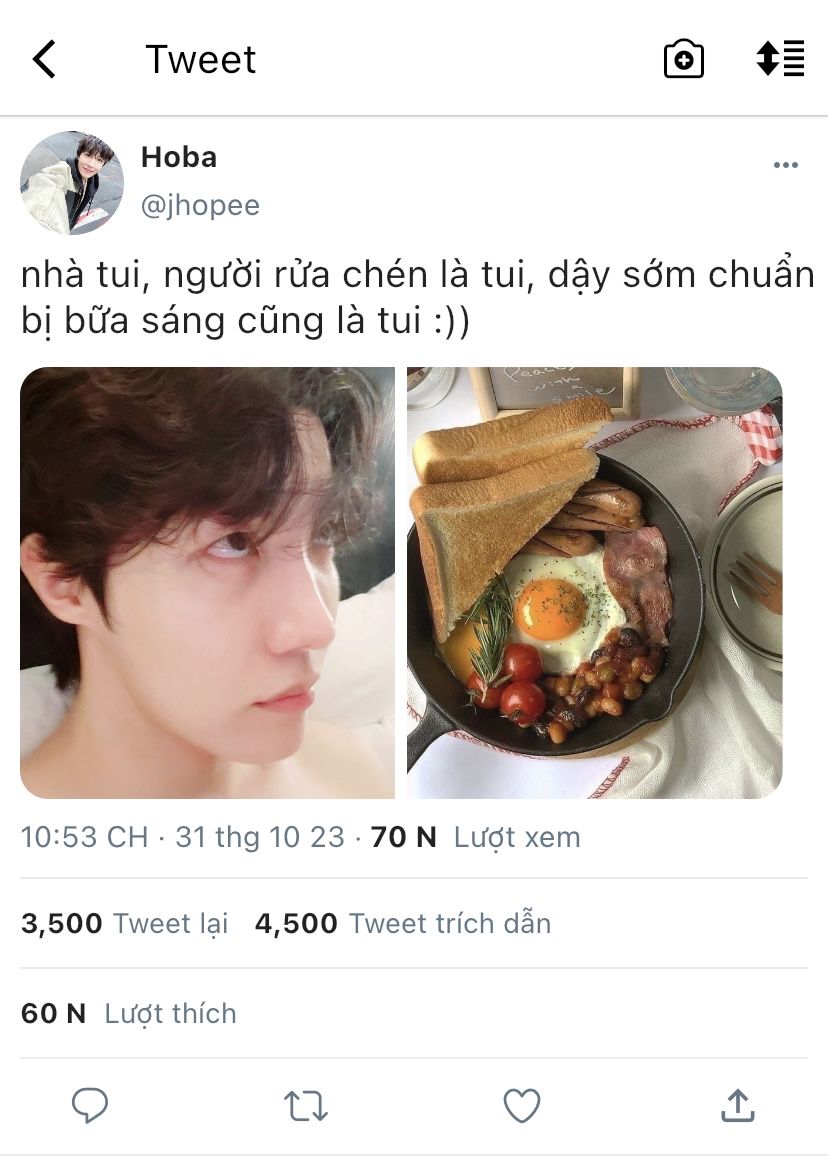Tap the Tweet header title

click(200, 59)
